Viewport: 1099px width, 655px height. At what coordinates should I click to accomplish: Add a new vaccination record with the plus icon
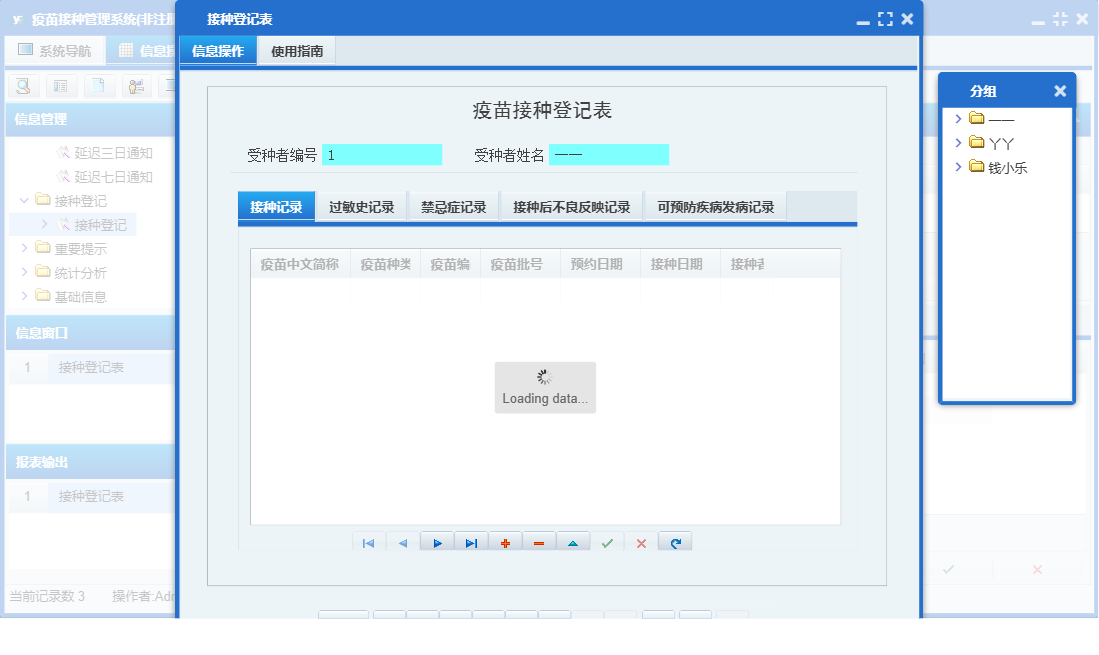(505, 541)
